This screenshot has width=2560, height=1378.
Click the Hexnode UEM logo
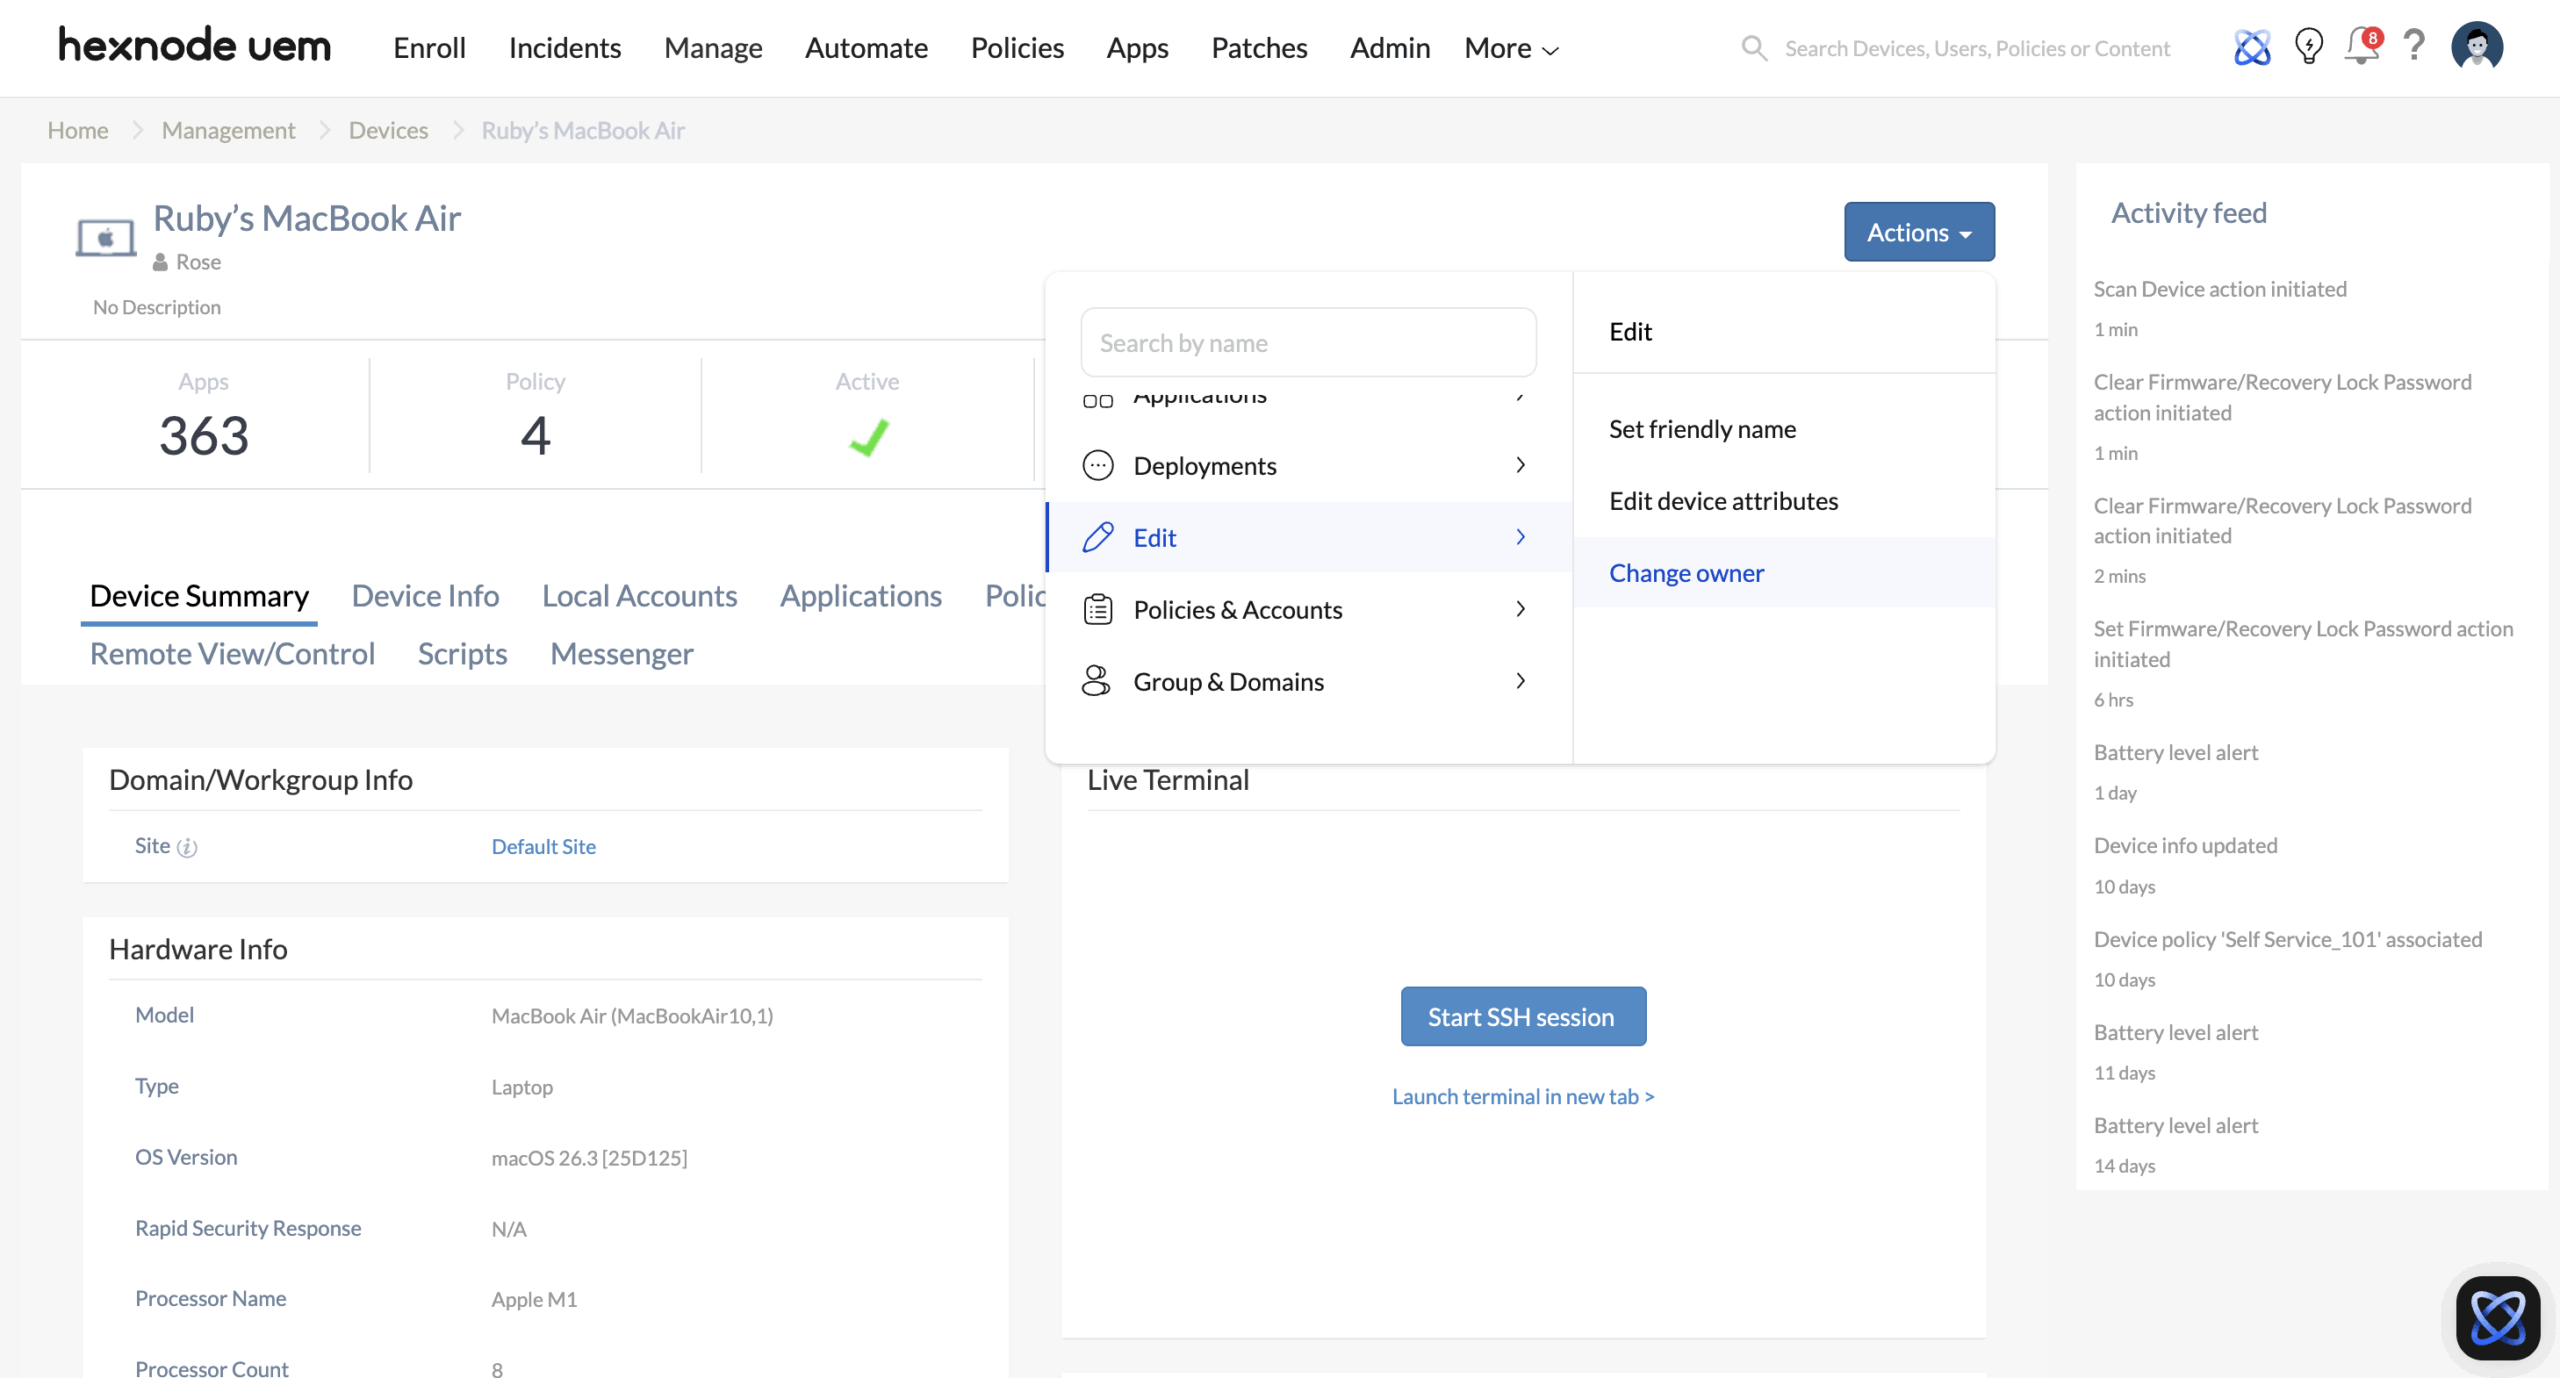click(x=194, y=45)
